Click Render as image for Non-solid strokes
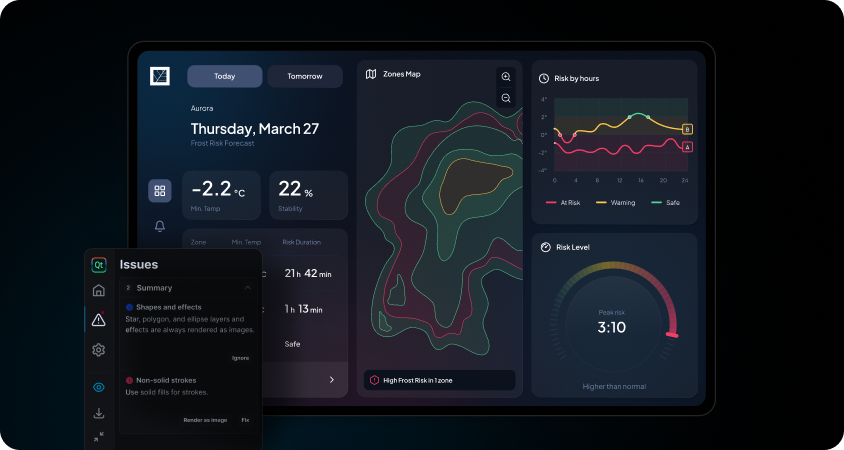 pyautogui.click(x=205, y=420)
